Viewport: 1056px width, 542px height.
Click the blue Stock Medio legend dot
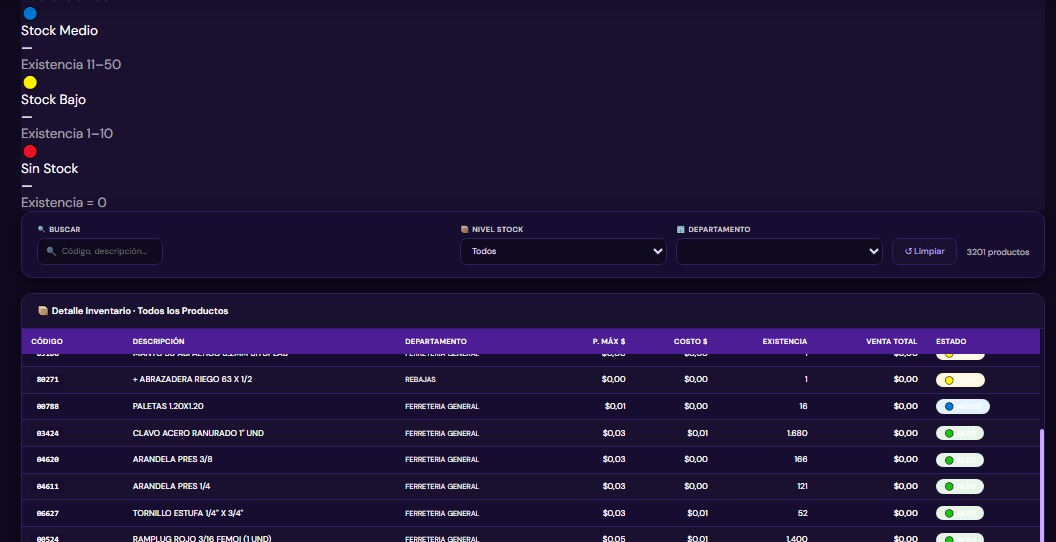(30, 13)
